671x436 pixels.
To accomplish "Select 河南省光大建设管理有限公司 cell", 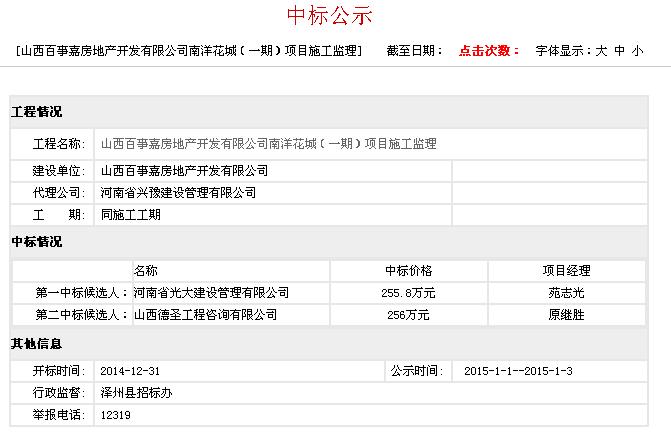I will pos(211,293).
